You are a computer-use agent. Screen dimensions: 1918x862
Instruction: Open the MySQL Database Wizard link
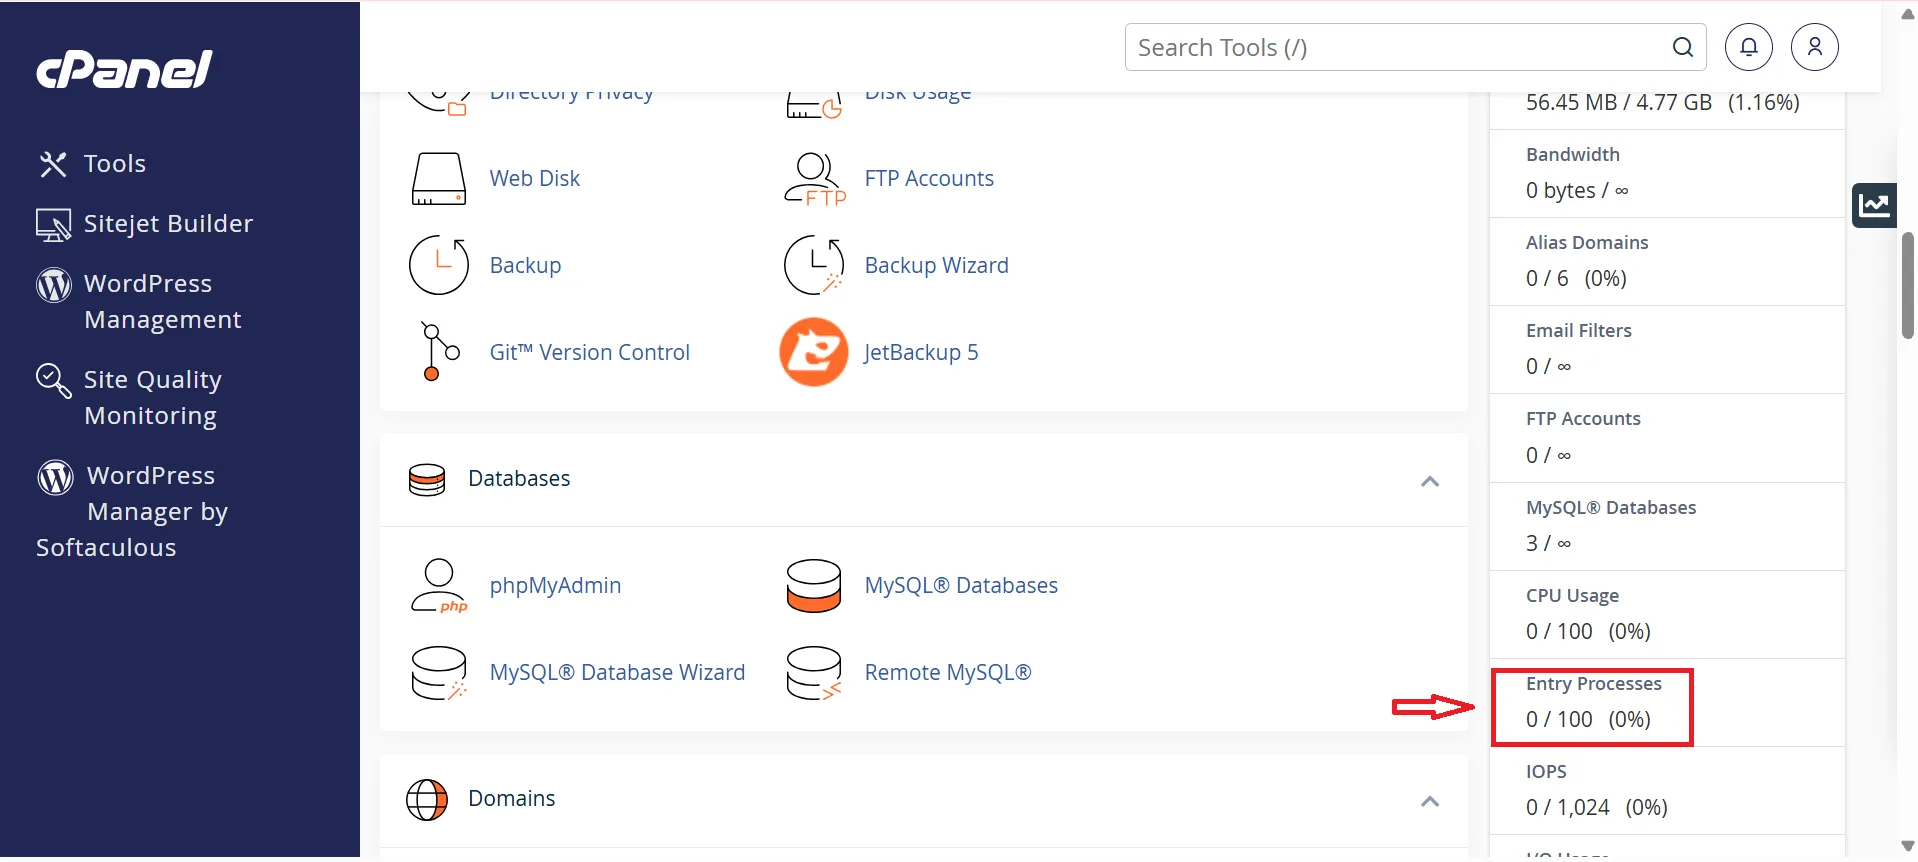click(x=617, y=673)
